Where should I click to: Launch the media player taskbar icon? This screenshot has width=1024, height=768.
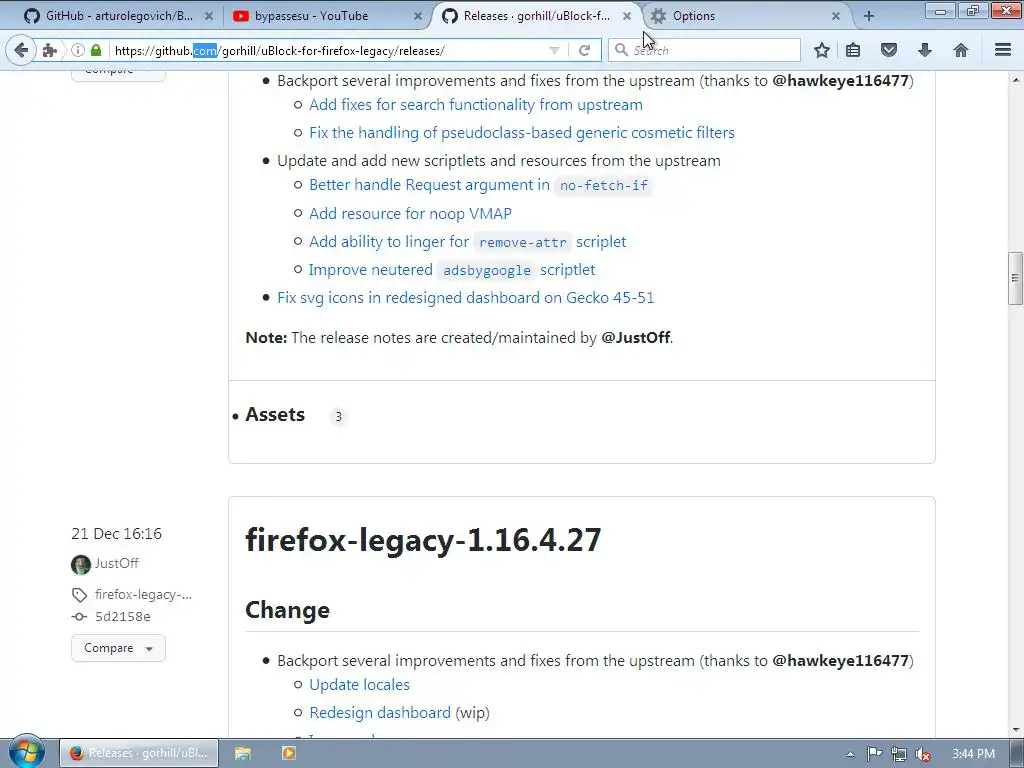[x=288, y=753]
